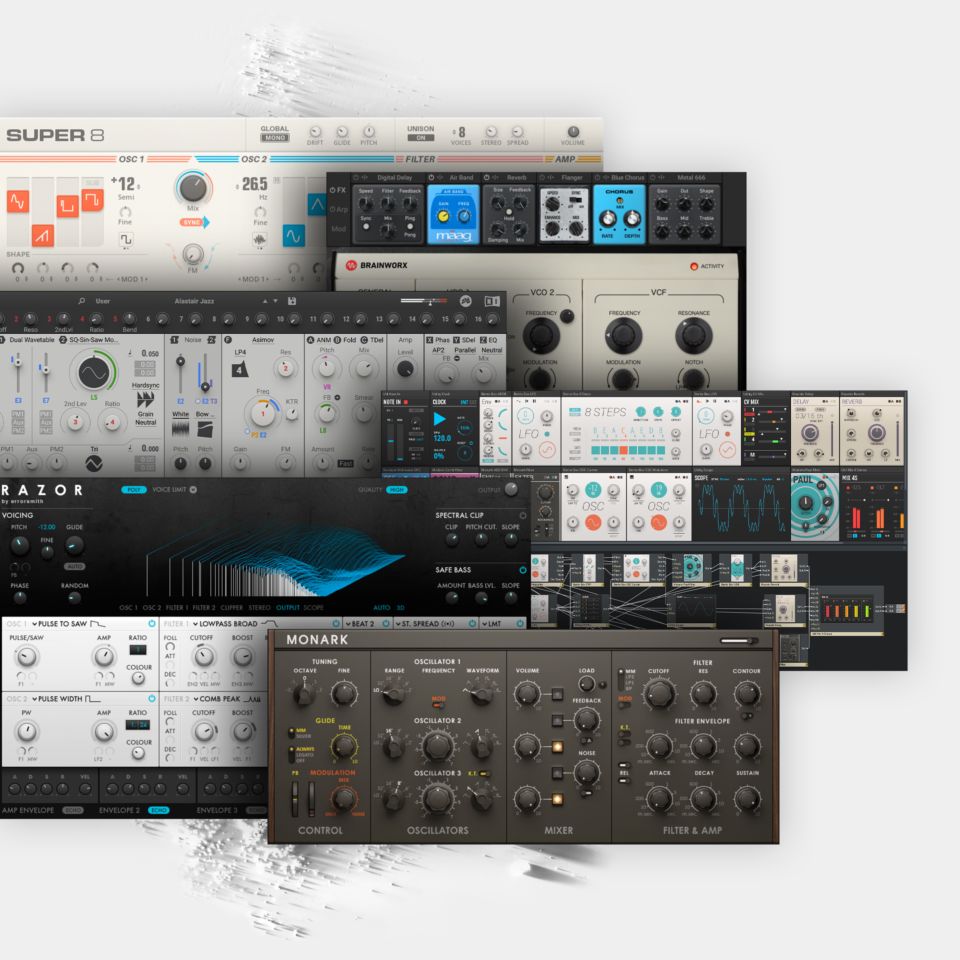Select the OUTPUT view tab in Razor display

[288, 608]
